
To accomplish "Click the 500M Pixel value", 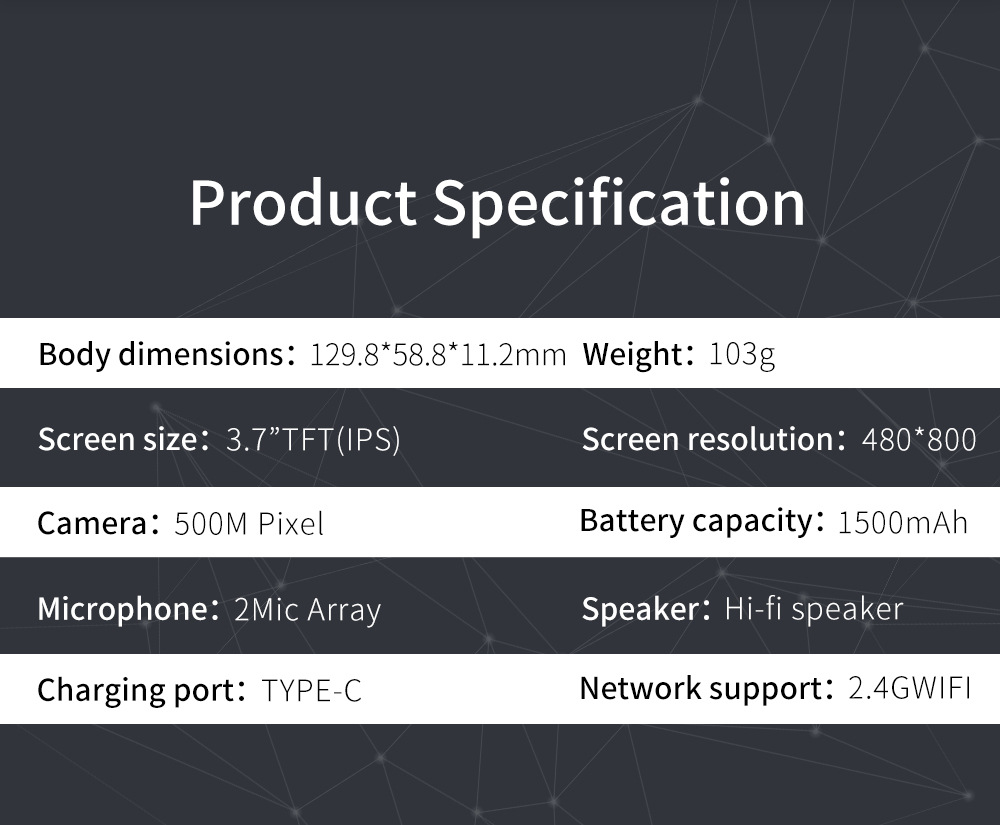I will (249, 524).
